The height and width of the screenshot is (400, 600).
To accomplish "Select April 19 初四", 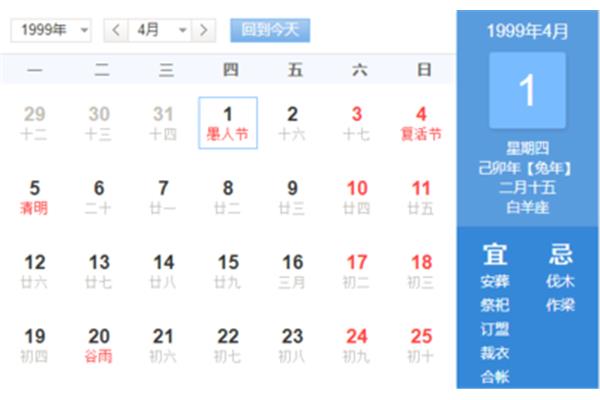I will coord(35,346).
